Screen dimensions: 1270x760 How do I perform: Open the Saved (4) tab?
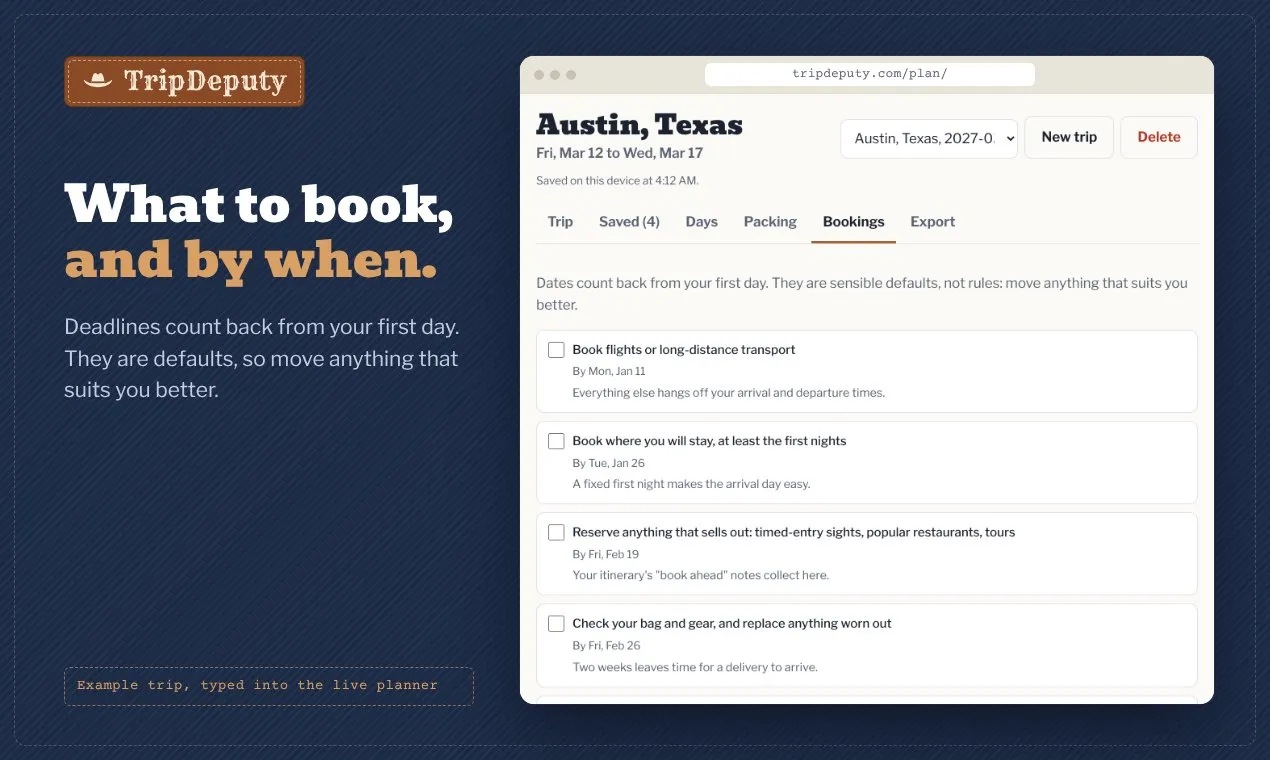(629, 222)
